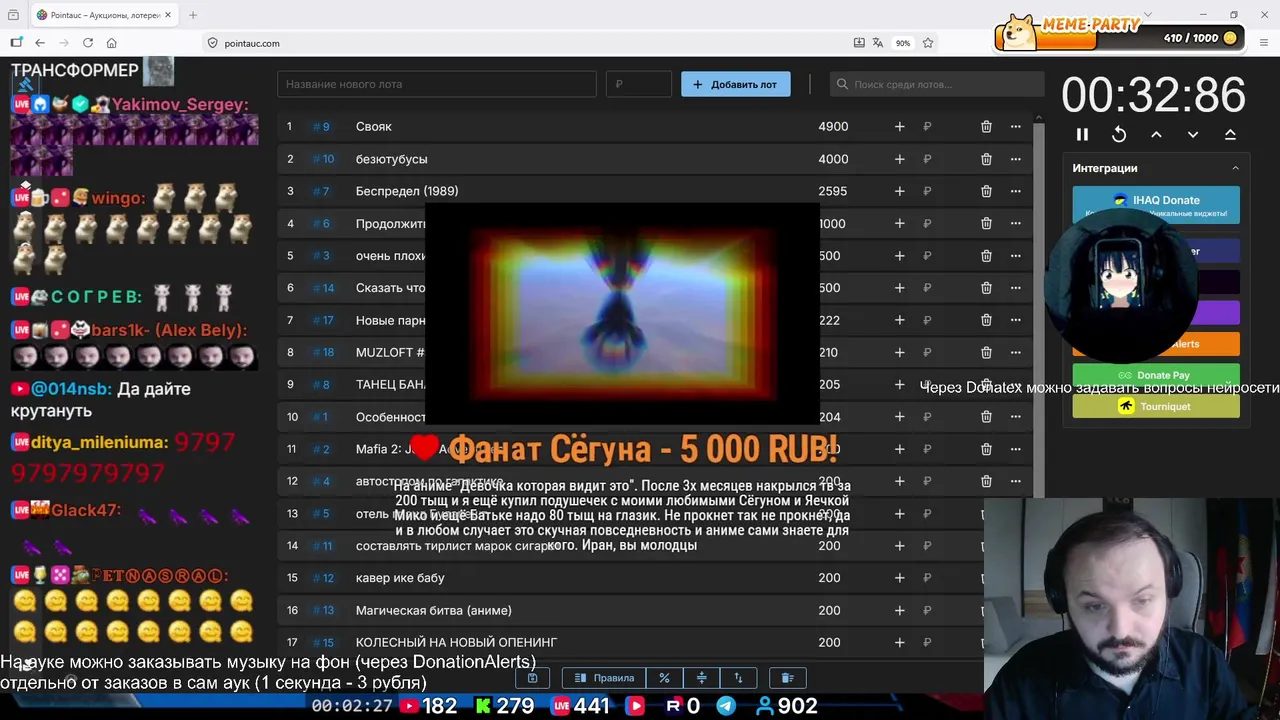Viewport: 1280px width, 720px height.
Task: Pause the auction timer
Action: click(x=1082, y=134)
